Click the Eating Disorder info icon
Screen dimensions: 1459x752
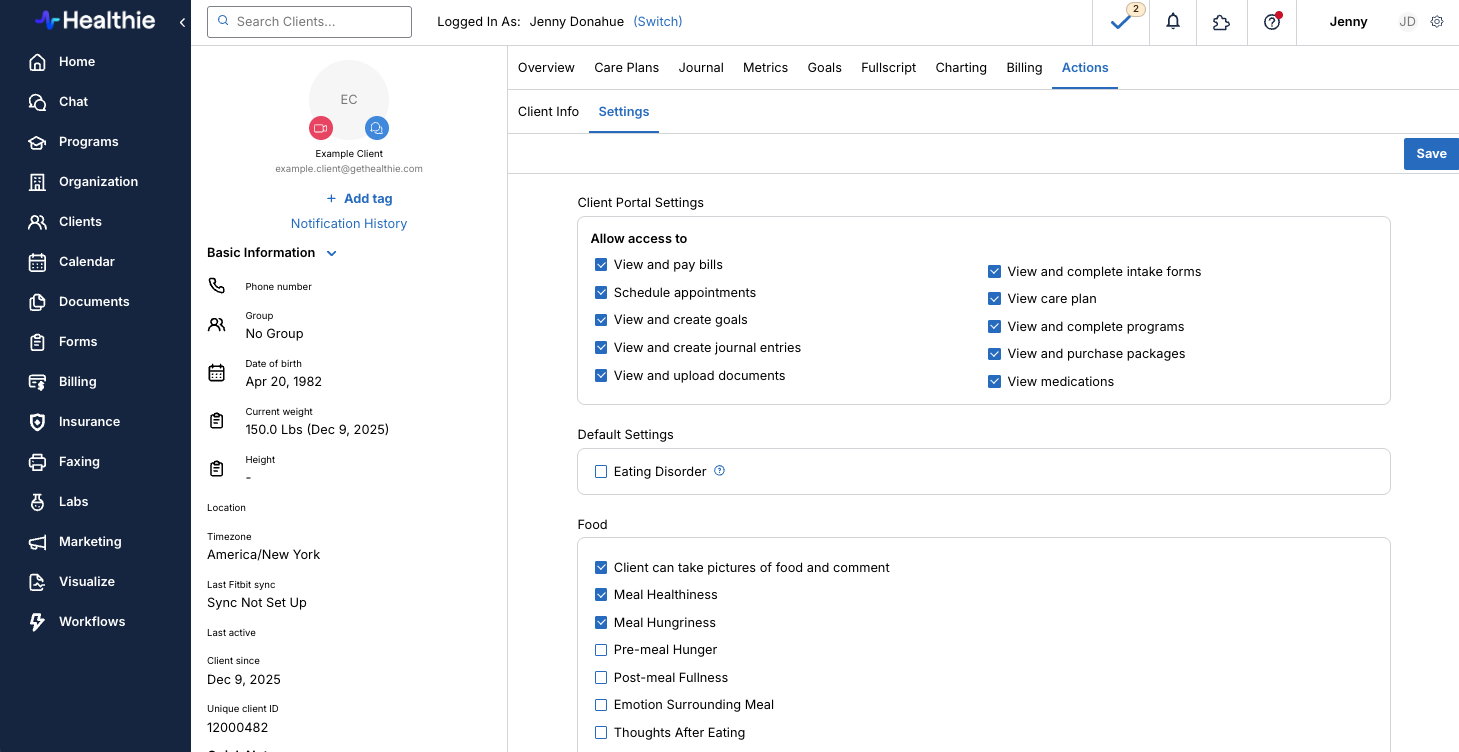pos(719,471)
